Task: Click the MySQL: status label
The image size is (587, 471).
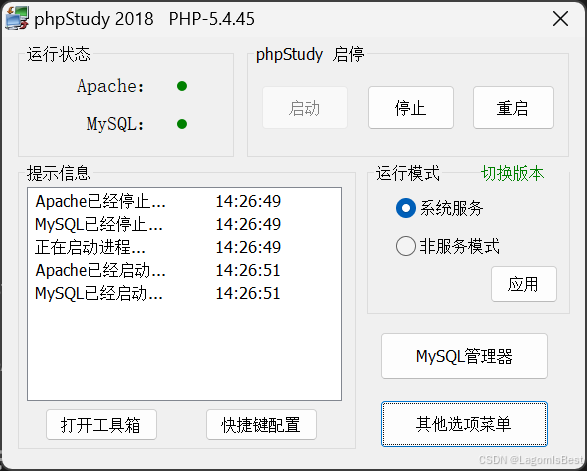Action: coord(115,124)
